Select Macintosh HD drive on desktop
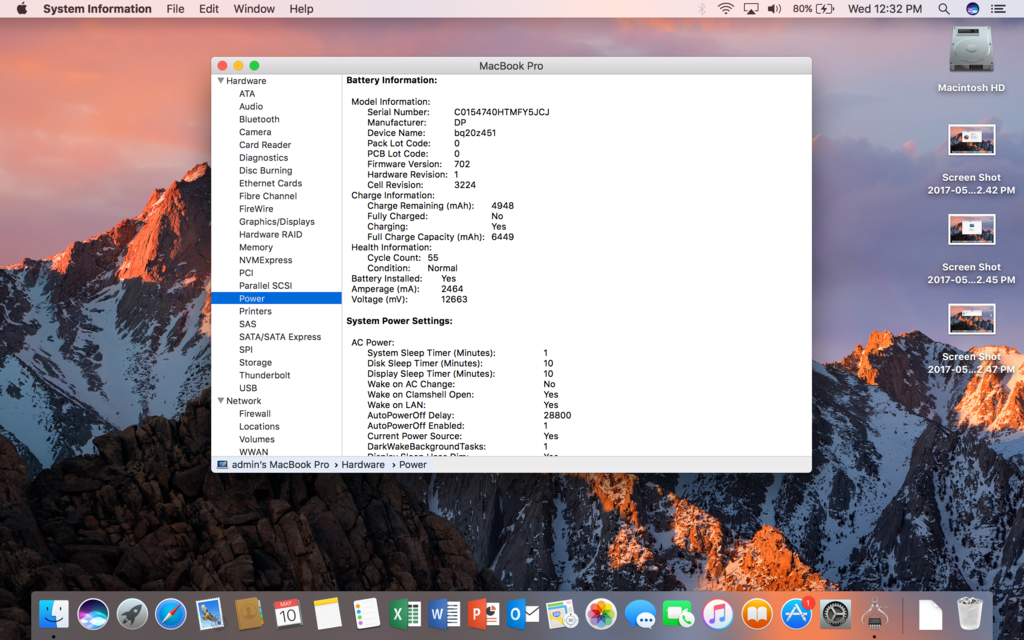 point(971,59)
